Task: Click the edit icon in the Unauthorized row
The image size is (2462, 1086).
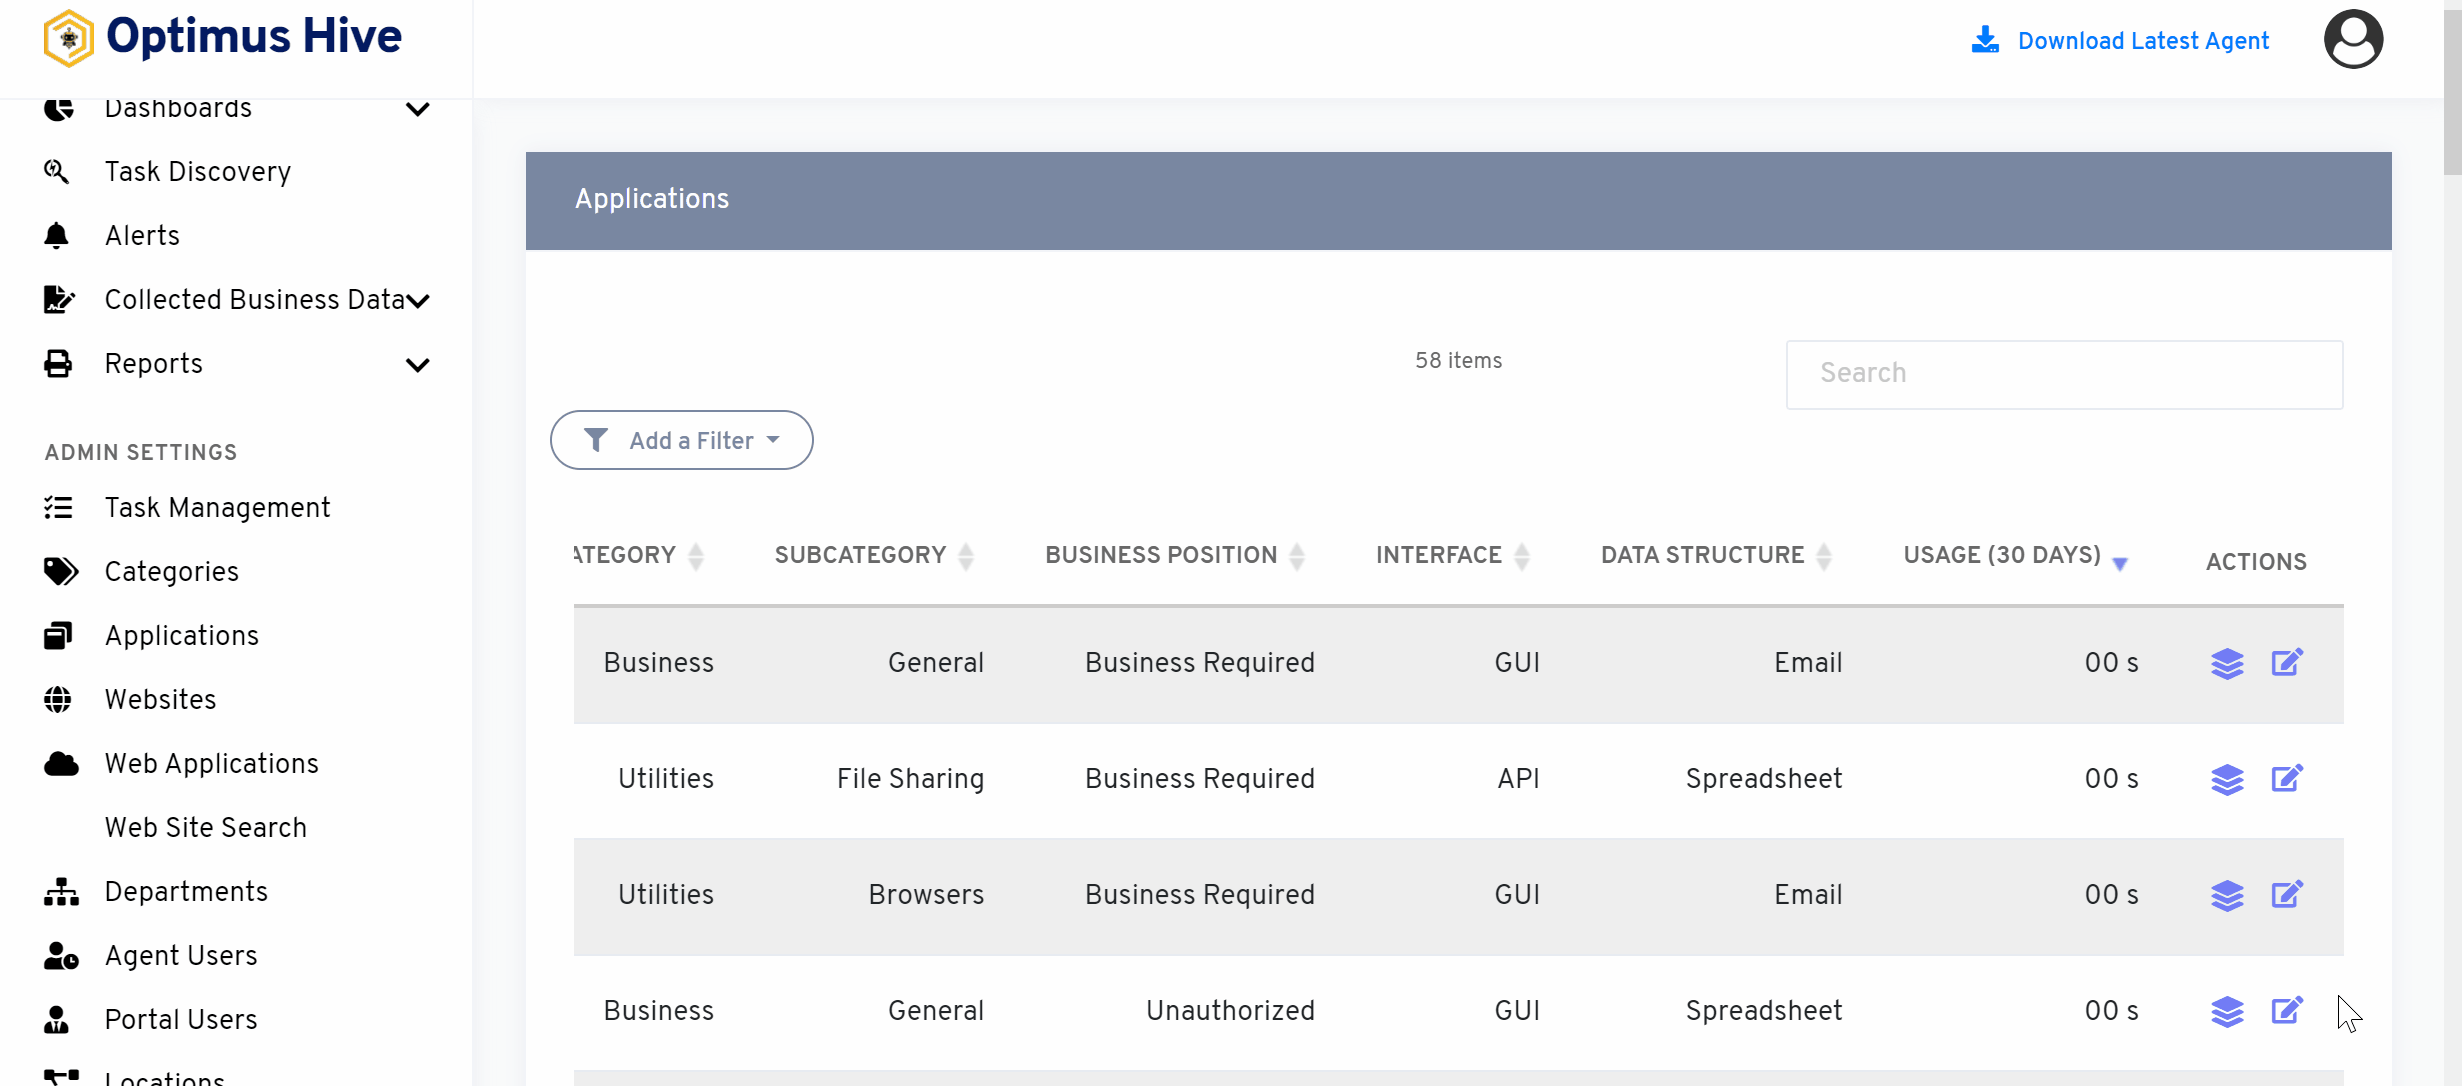Action: pos(2286,1011)
